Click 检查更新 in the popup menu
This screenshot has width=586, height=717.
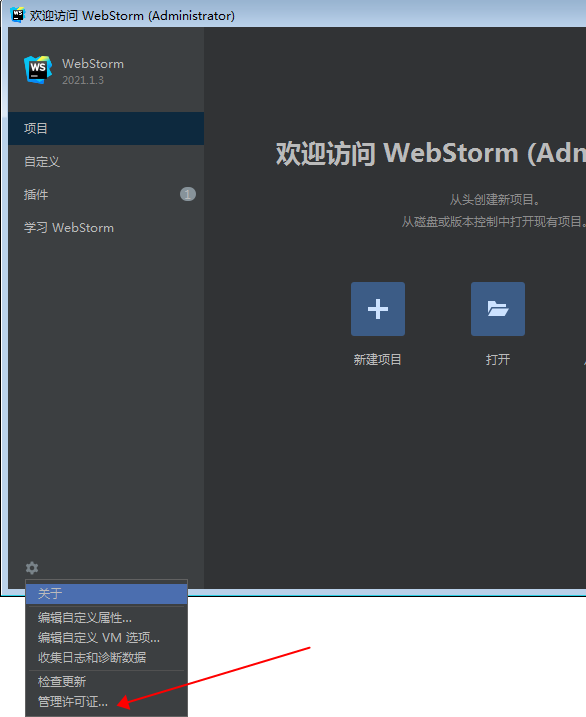click(107, 682)
